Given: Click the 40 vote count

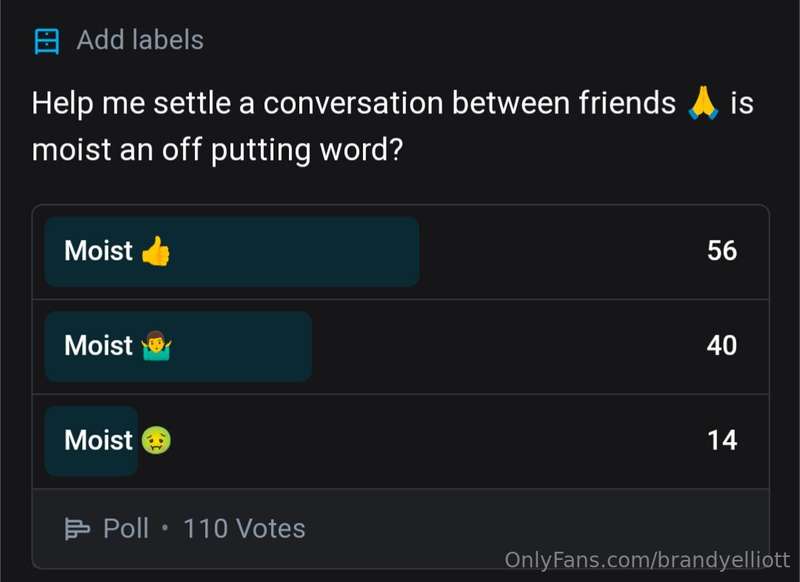Looking at the screenshot, I should (722, 346).
